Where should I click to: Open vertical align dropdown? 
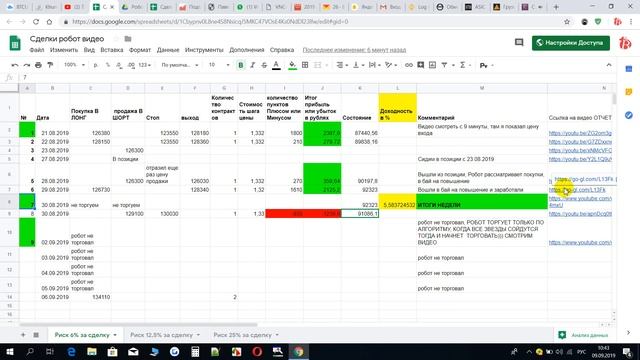pyautogui.click(x=358, y=65)
